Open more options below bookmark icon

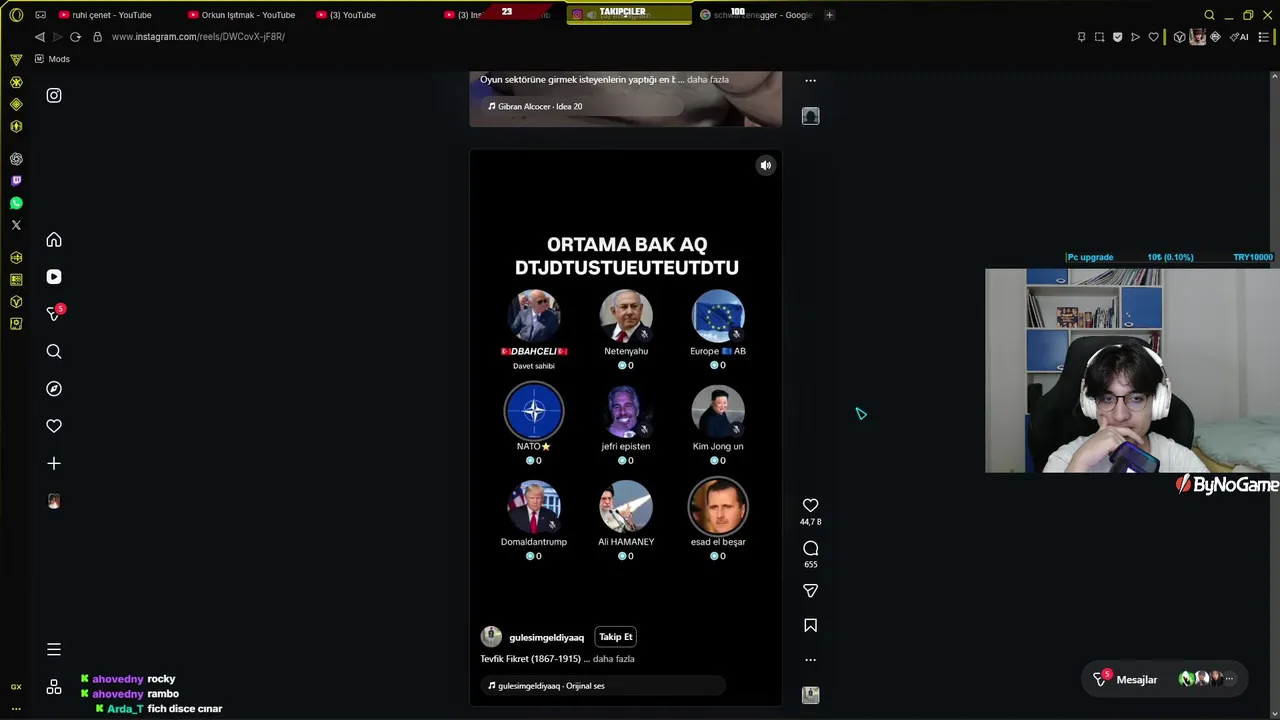tap(811, 660)
